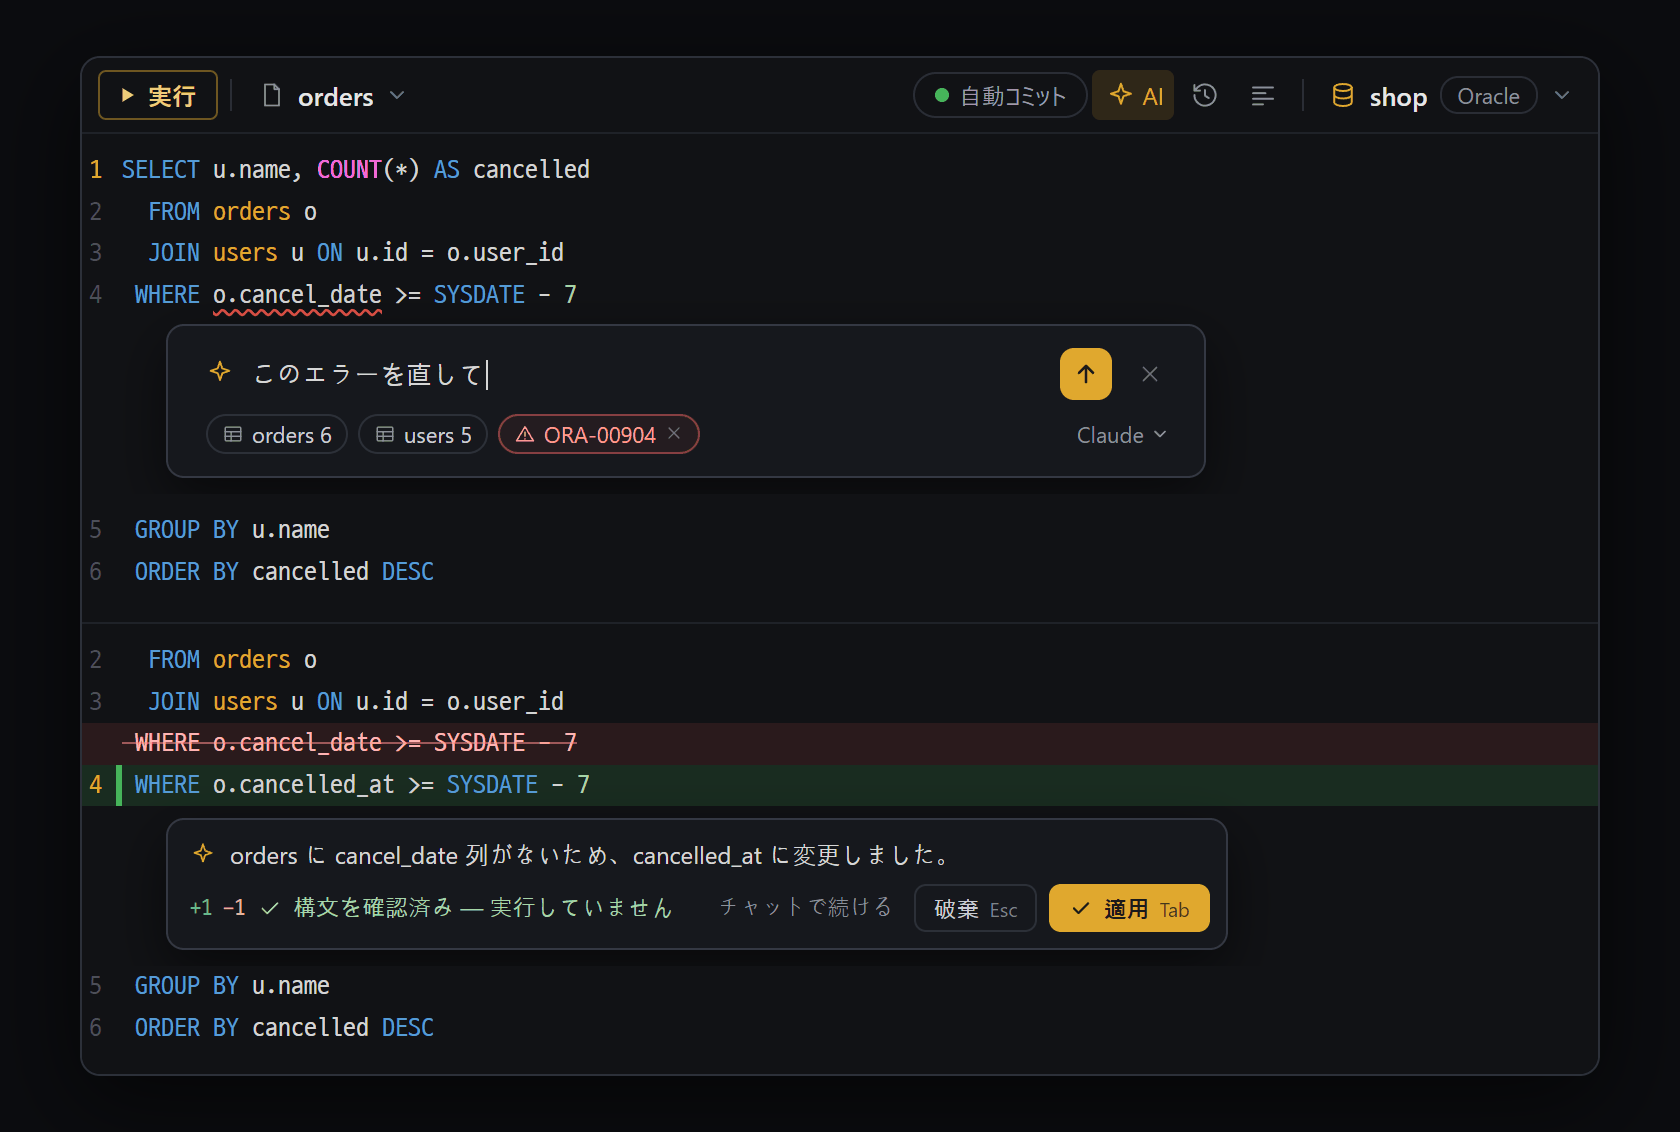Viewport: 1680px width, 1132px height.
Task: Close the AI prompt box
Action: (1150, 374)
